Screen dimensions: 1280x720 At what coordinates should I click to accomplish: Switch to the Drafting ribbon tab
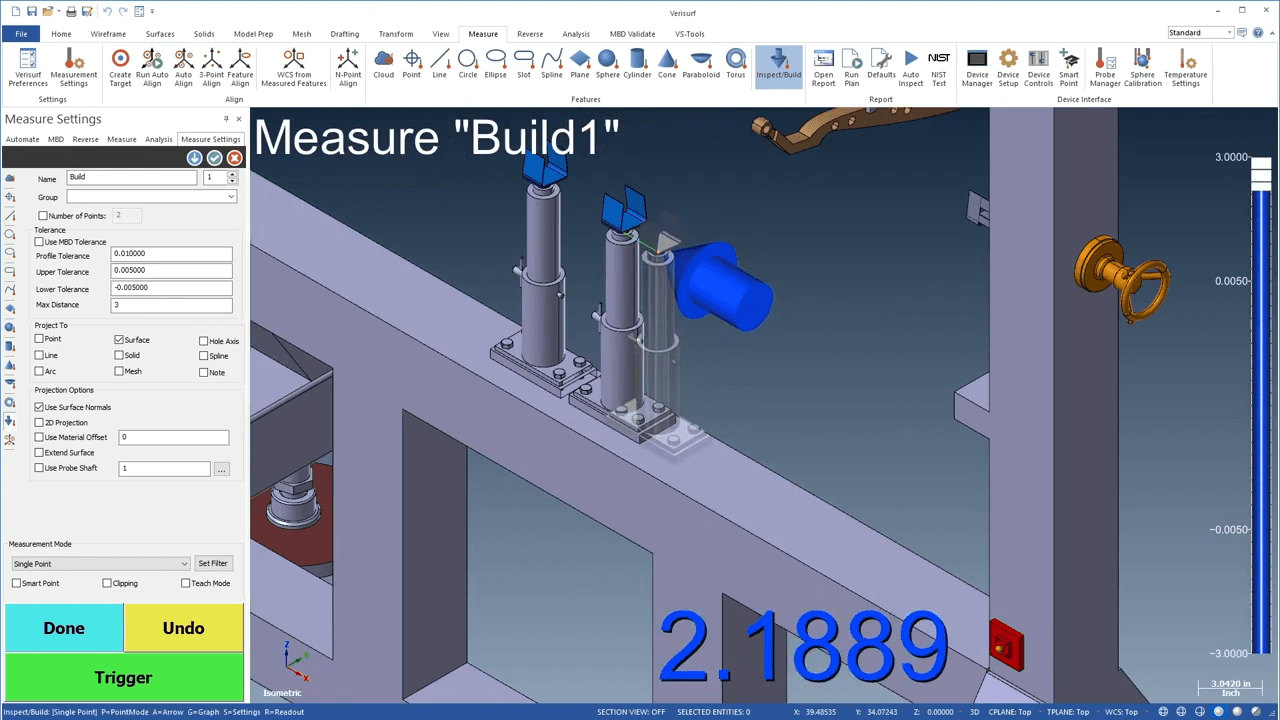[344, 34]
